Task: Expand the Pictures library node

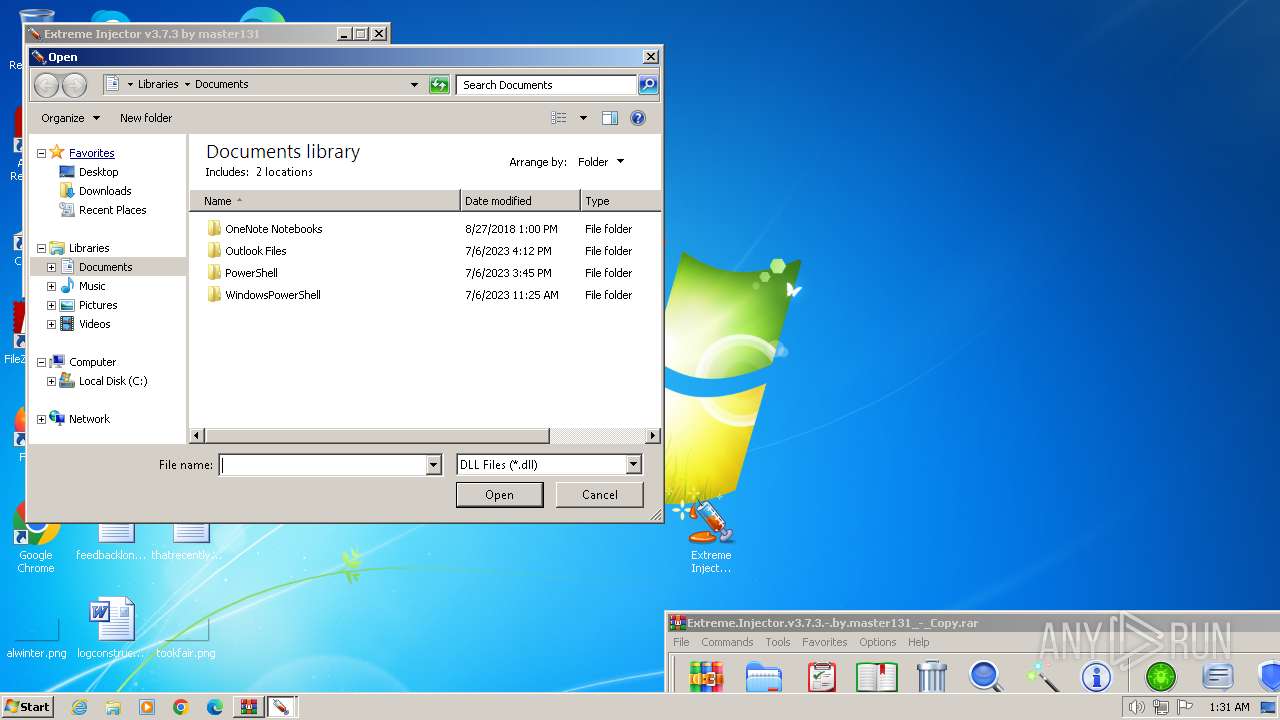Action: pos(51,305)
